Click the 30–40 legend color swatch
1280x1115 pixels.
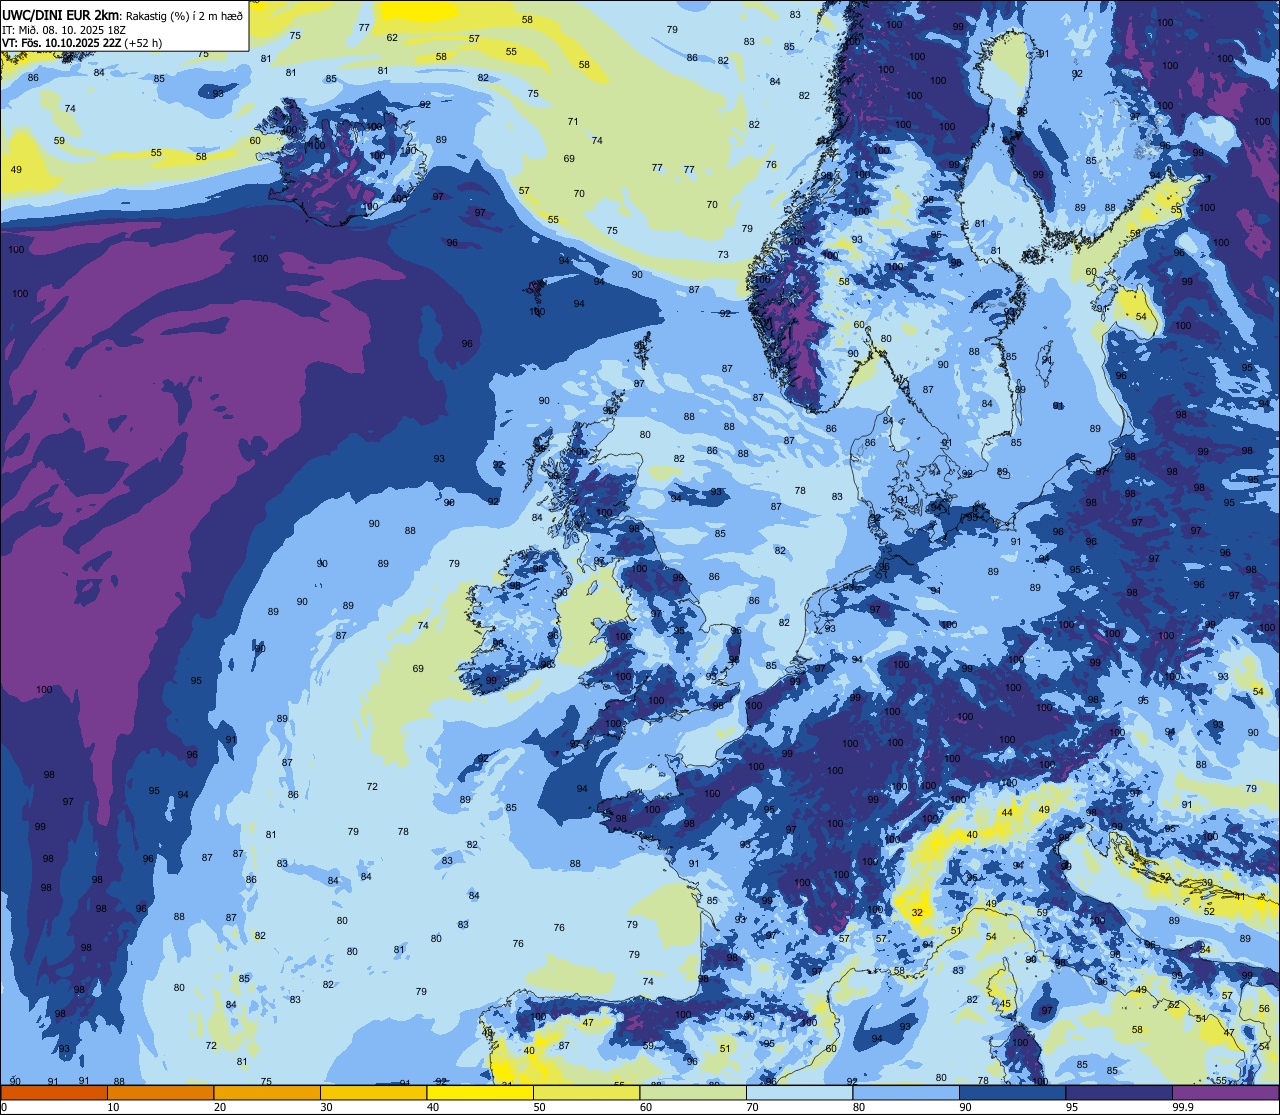point(373,1092)
